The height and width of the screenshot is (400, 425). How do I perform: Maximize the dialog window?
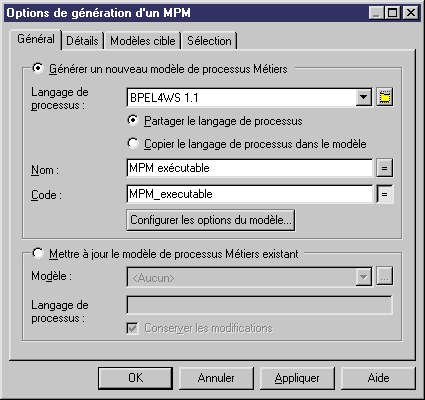[393, 13]
